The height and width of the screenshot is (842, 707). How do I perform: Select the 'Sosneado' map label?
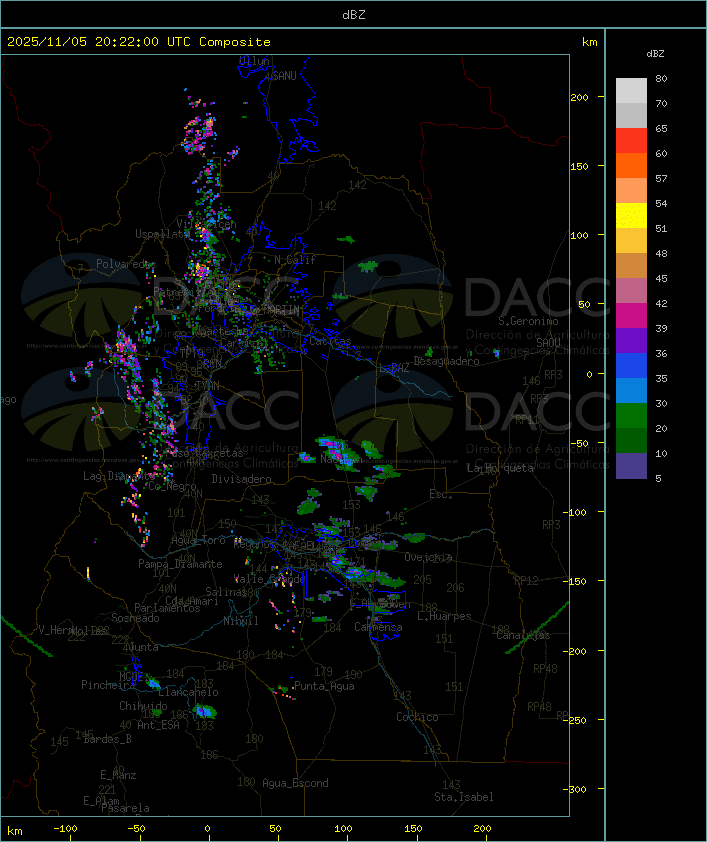point(135,618)
